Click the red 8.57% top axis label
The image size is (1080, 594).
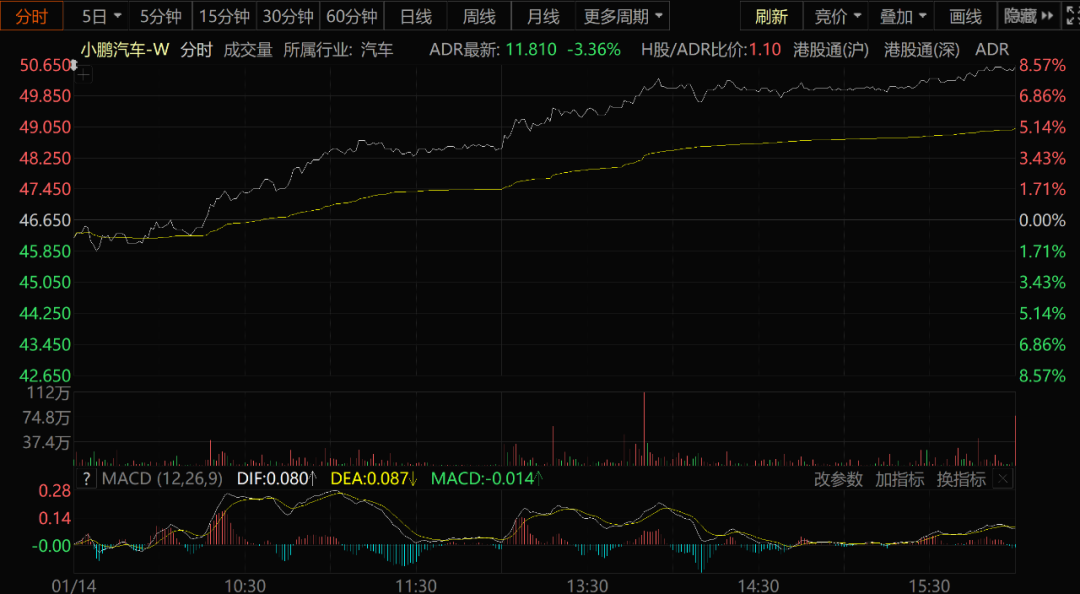coord(1043,65)
